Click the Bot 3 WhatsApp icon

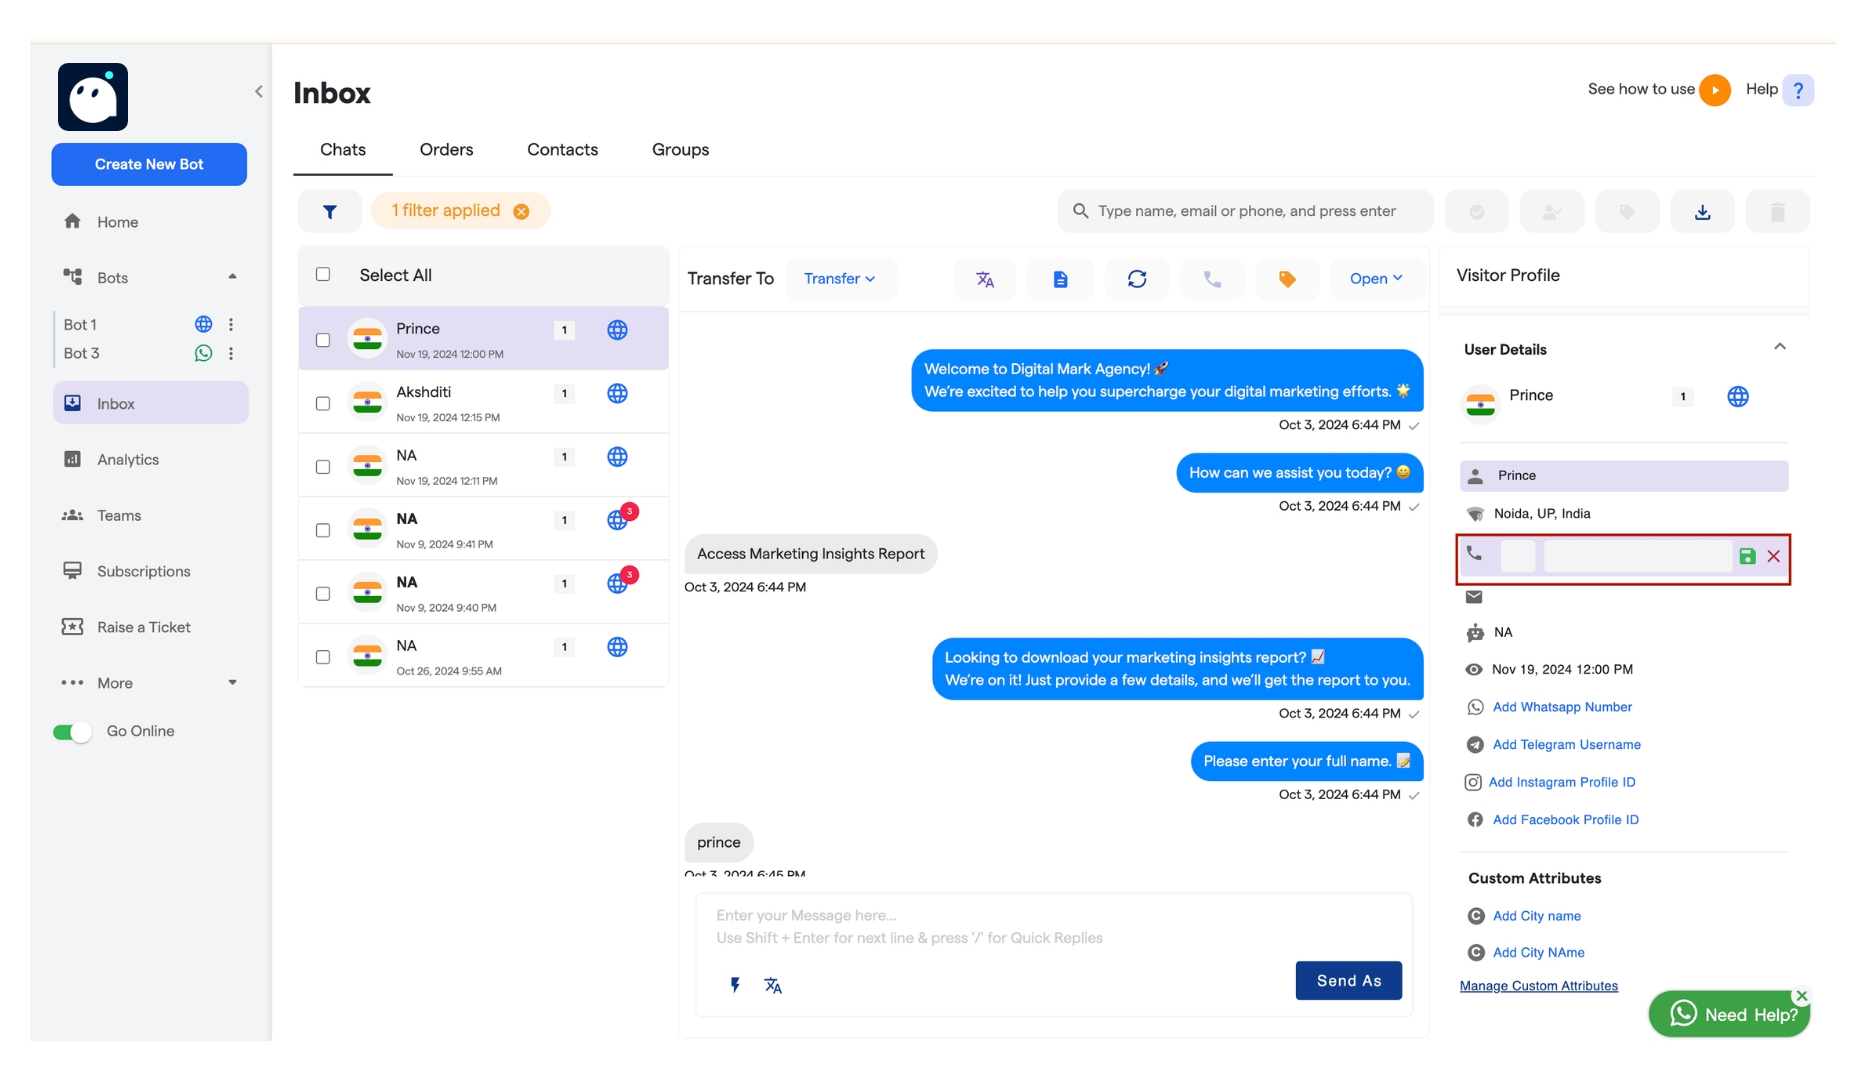click(x=203, y=354)
